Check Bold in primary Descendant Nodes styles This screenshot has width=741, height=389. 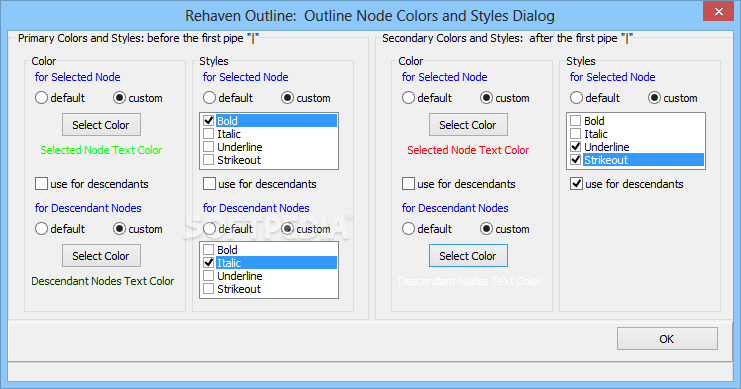click(x=208, y=250)
